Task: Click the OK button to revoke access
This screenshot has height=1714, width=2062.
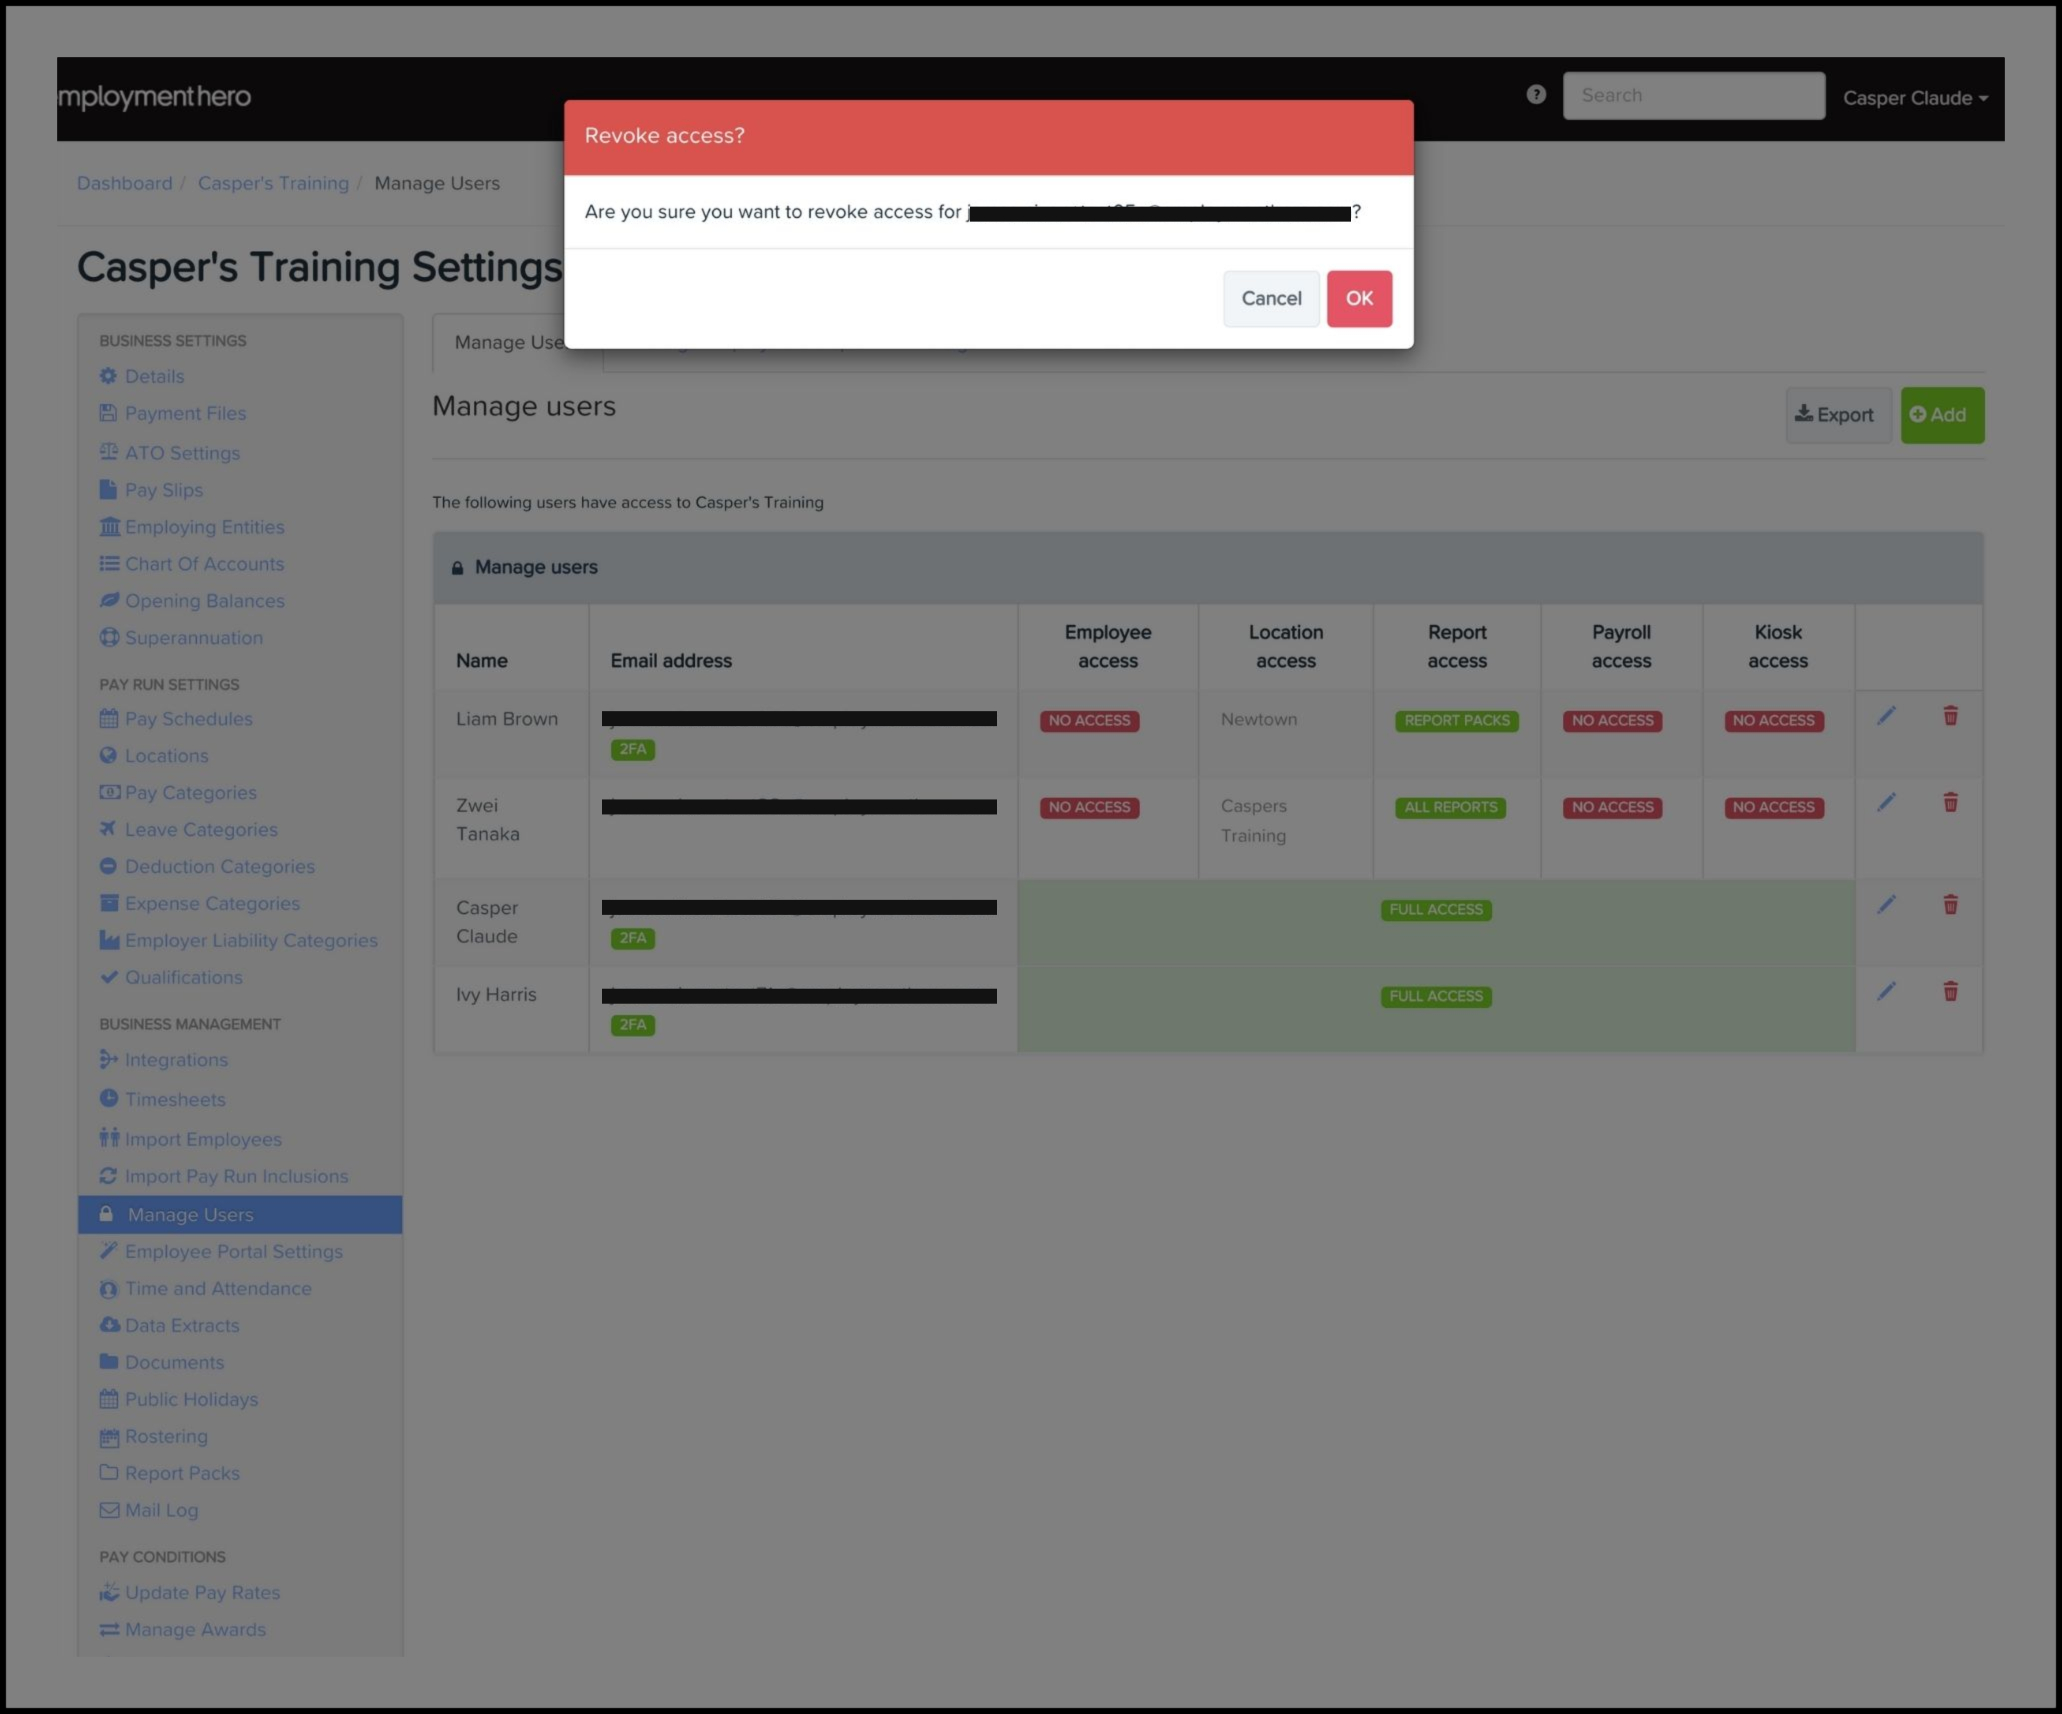Action: point(1358,298)
